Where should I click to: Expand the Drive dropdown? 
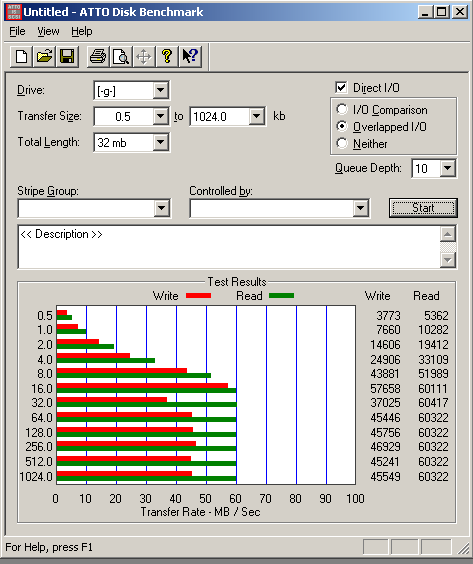[x=161, y=91]
